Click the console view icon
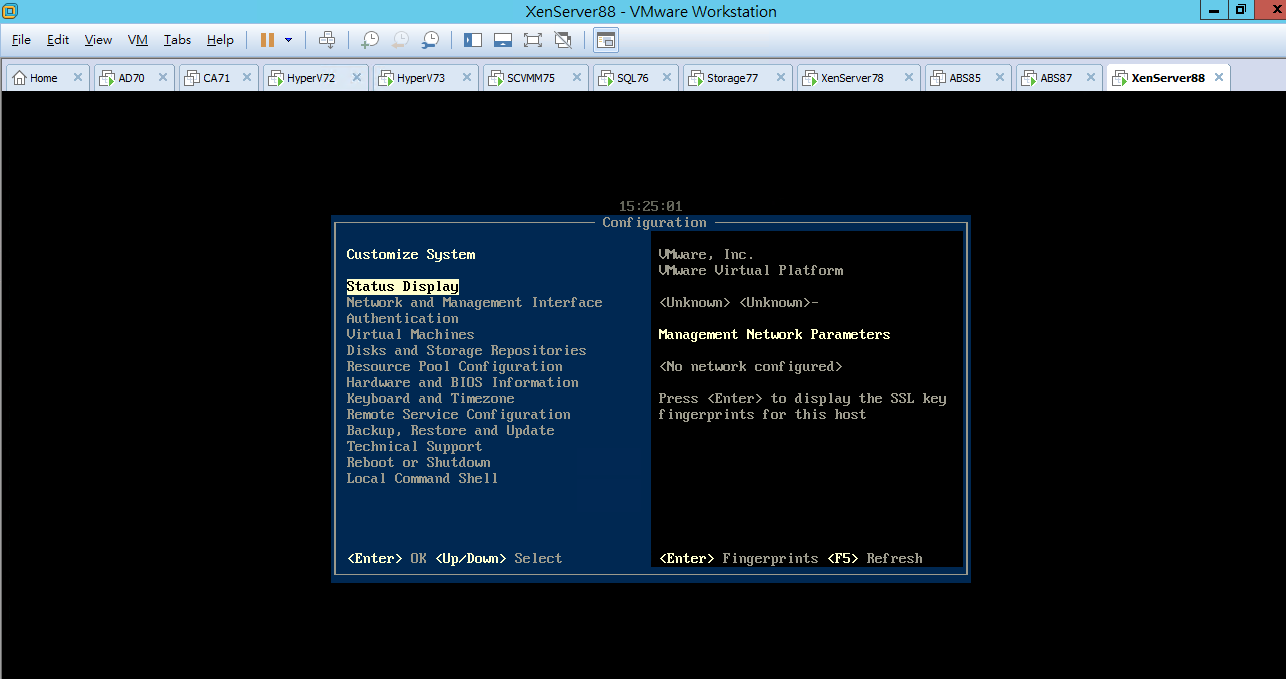 point(606,40)
